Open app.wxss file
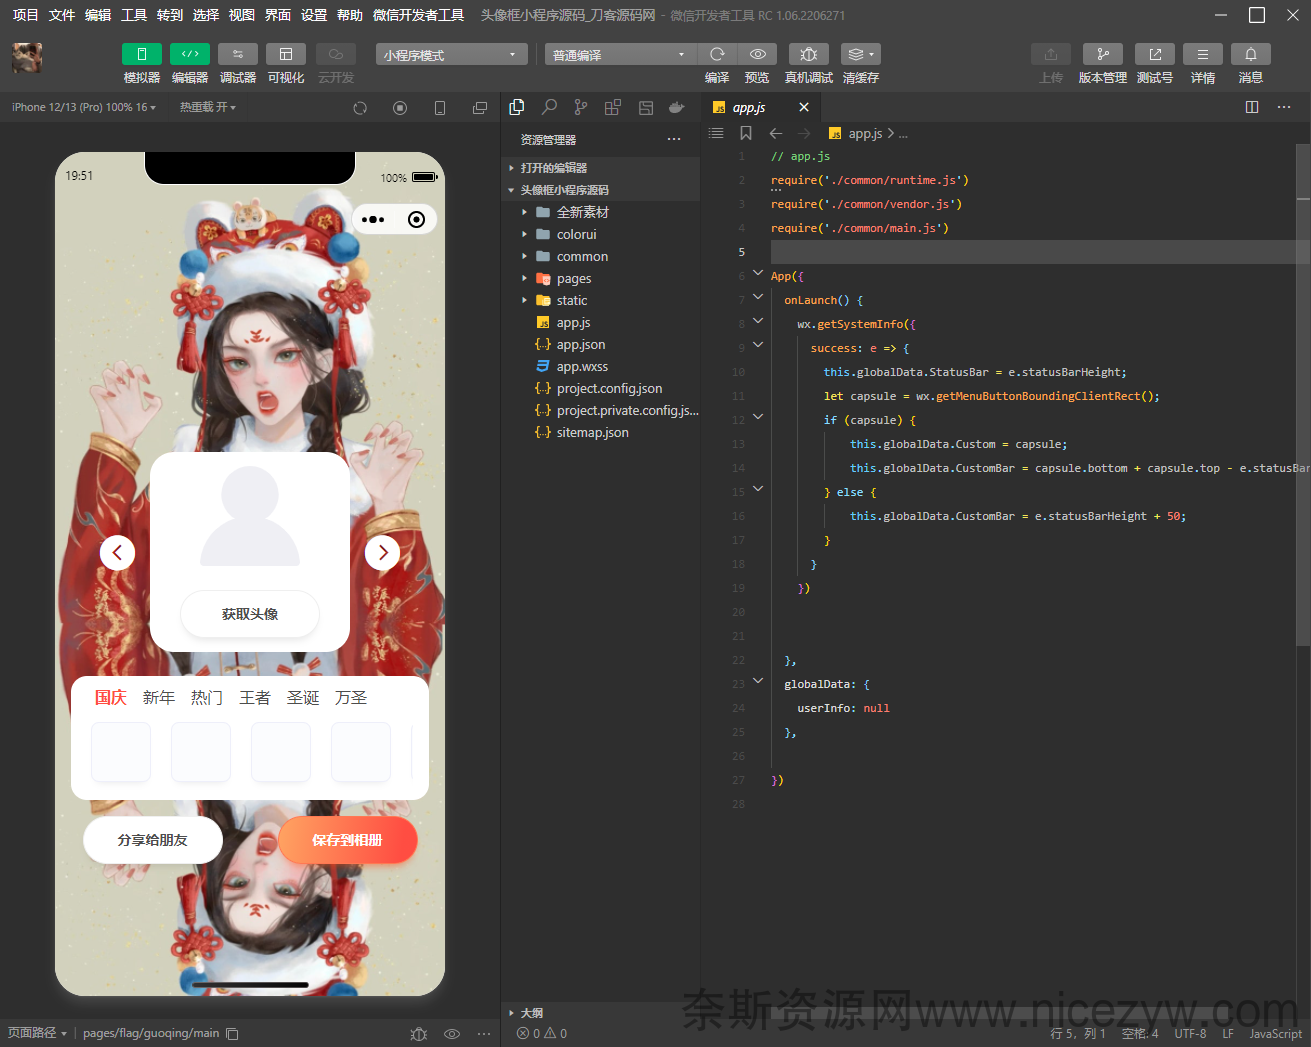 (x=600, y=366)
